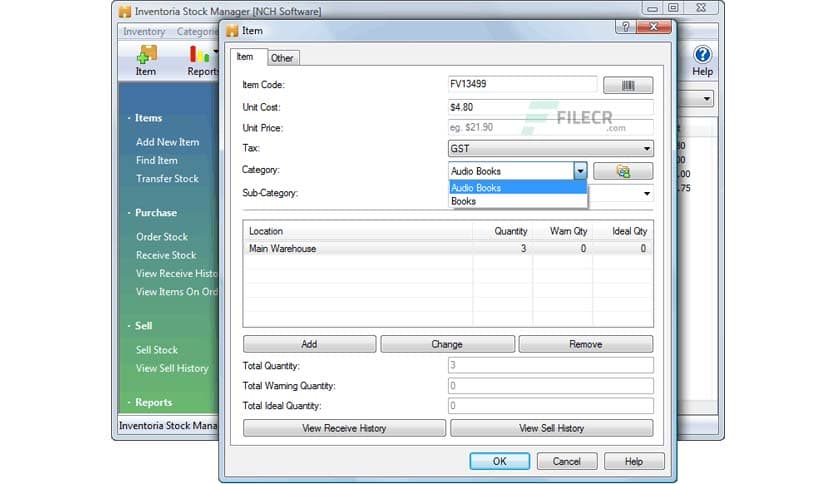Select Books from category list
Image resolution: width=836 pixels, height=484 pixels.
(464, 201)
